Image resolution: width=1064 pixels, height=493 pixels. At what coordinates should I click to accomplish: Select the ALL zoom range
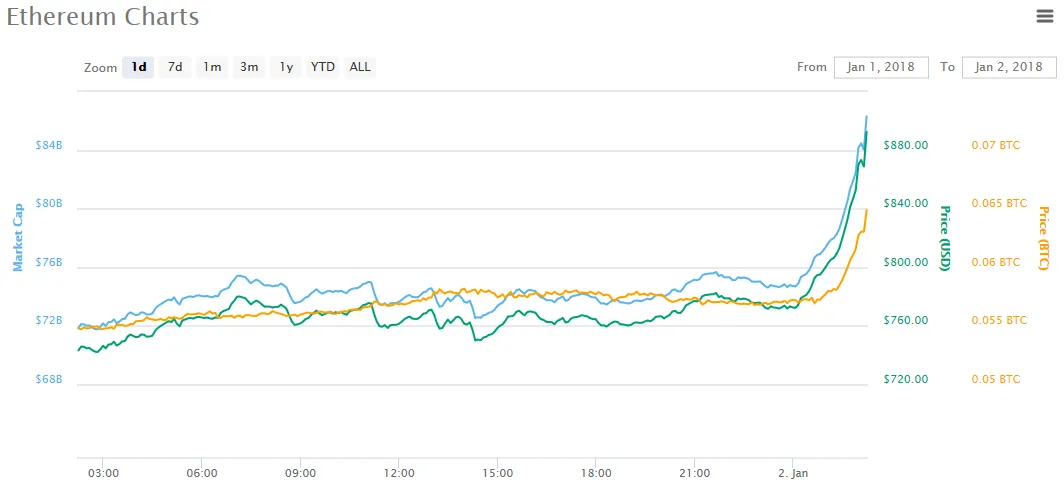click(360, 67)
